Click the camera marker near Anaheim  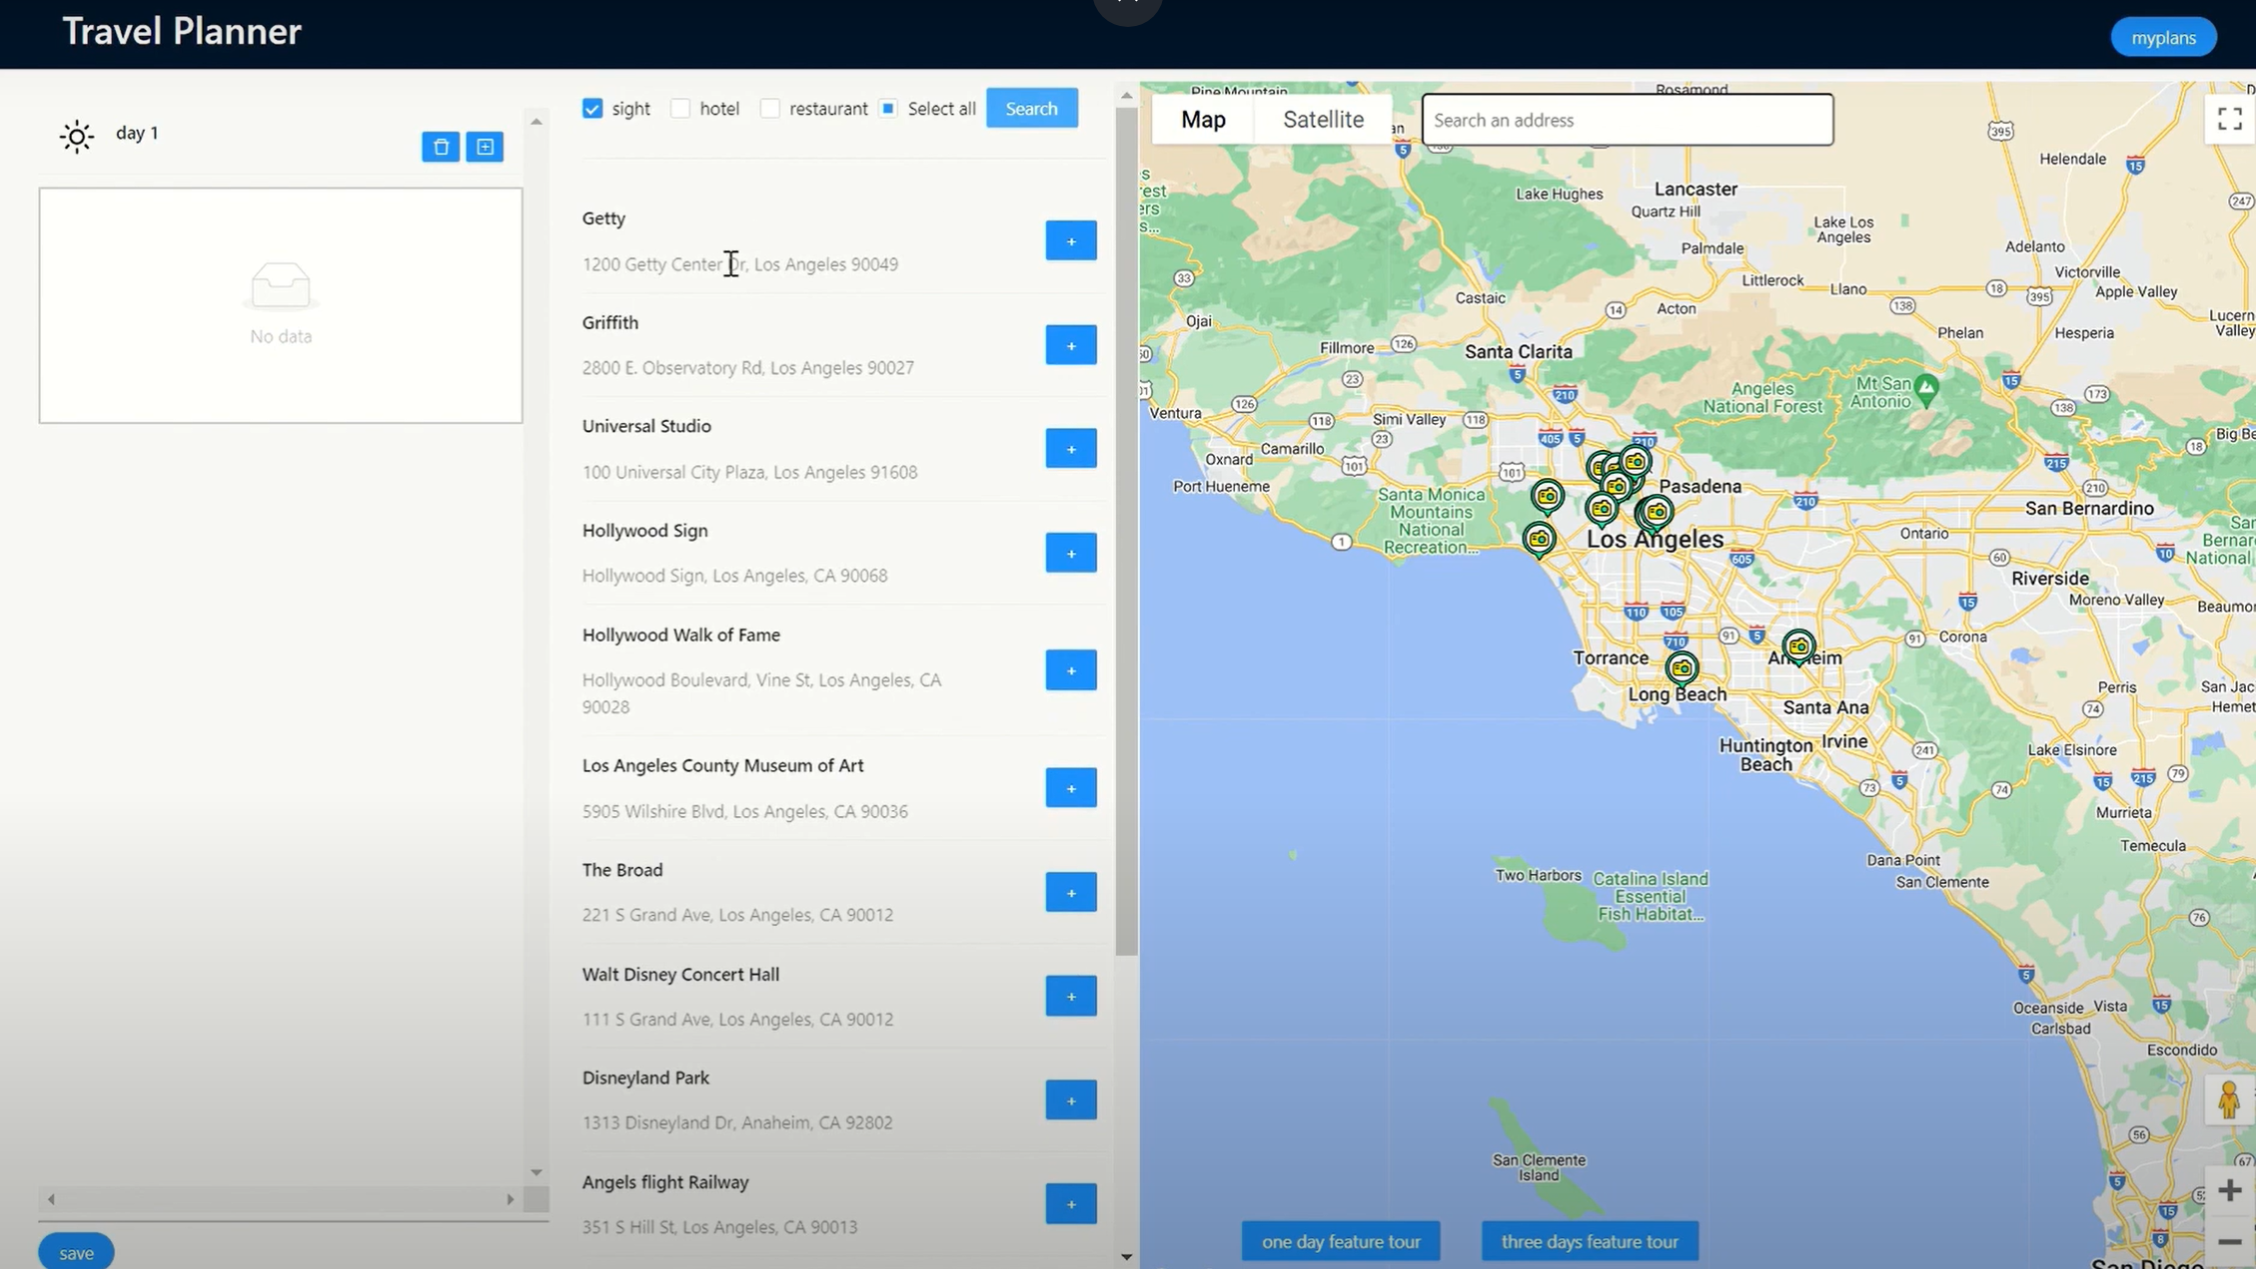[1797, 646]
